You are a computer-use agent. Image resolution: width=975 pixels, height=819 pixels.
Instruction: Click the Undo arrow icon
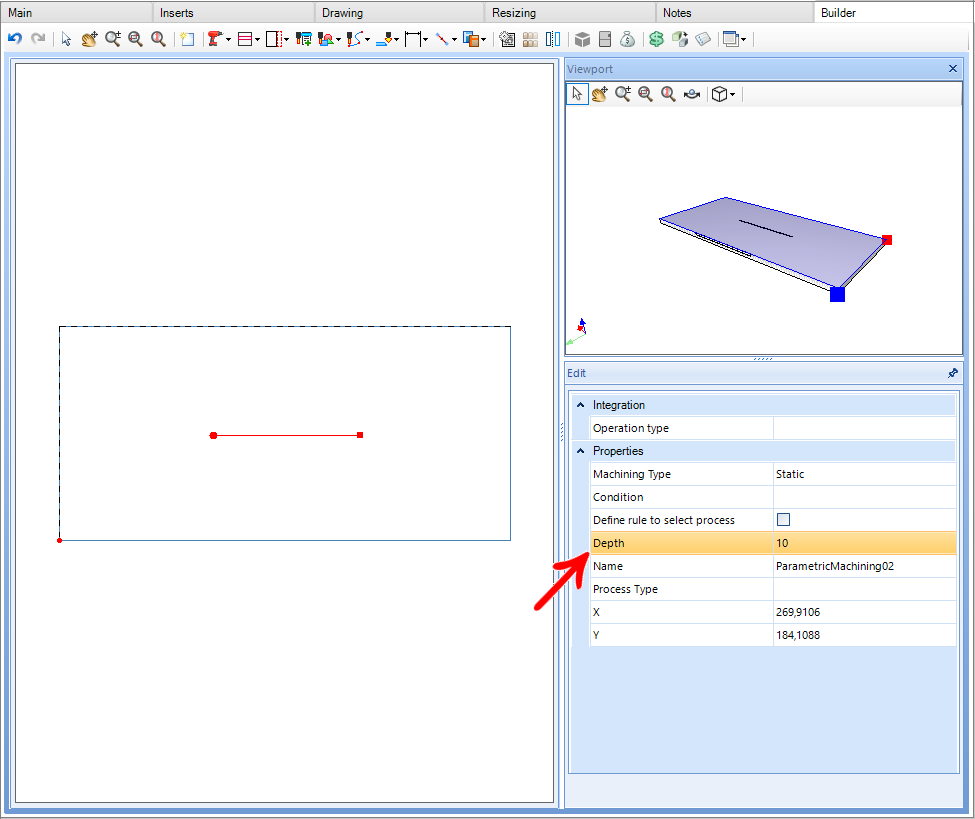pos(15,39)
